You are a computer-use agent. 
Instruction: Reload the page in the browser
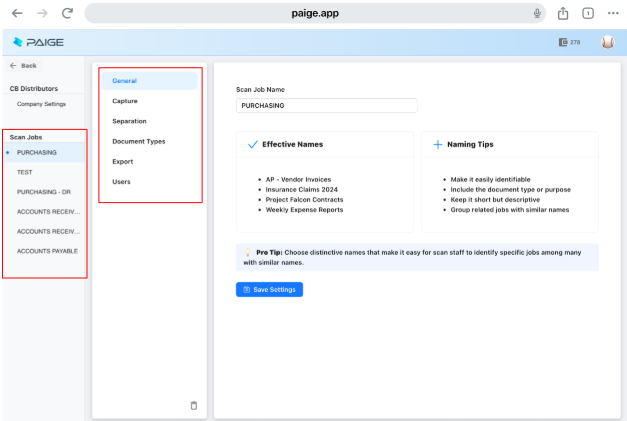point(67,13)
